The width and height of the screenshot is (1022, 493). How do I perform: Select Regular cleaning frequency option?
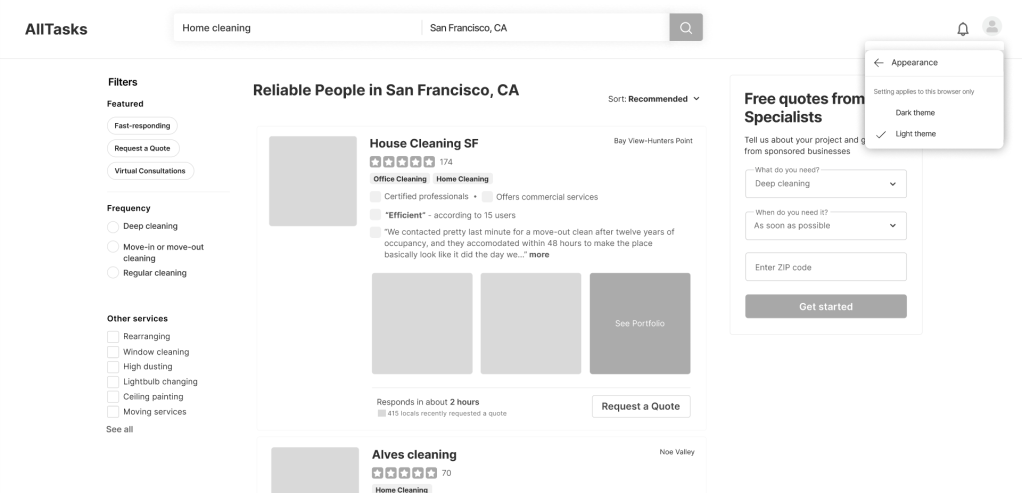pyautogui.click(x=113, y=273)
